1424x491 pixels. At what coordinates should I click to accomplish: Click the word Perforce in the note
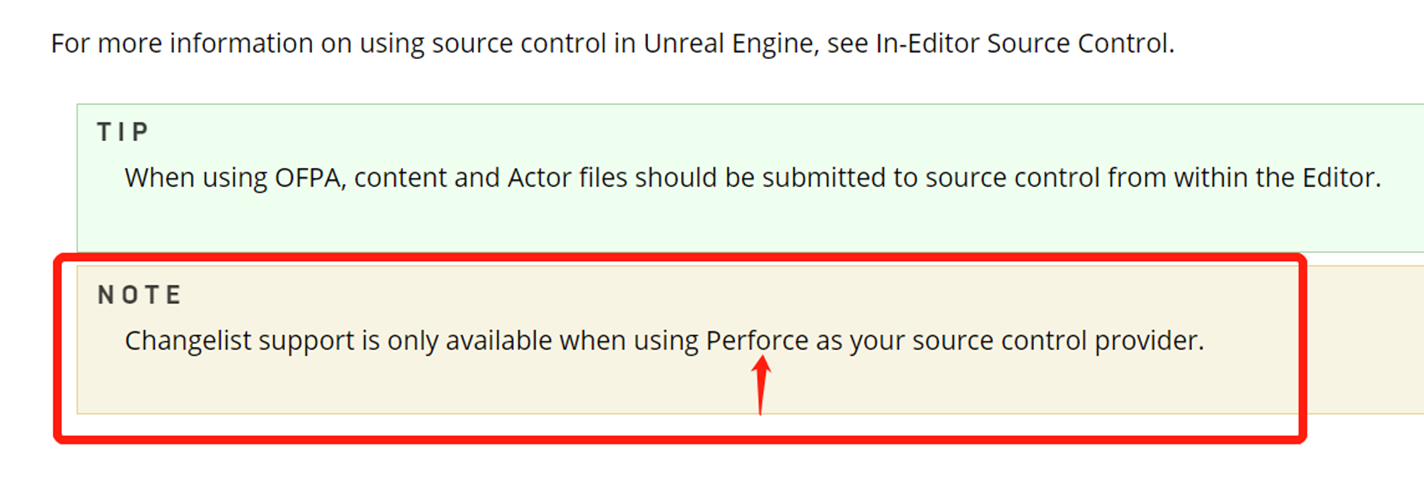point(757,341)
